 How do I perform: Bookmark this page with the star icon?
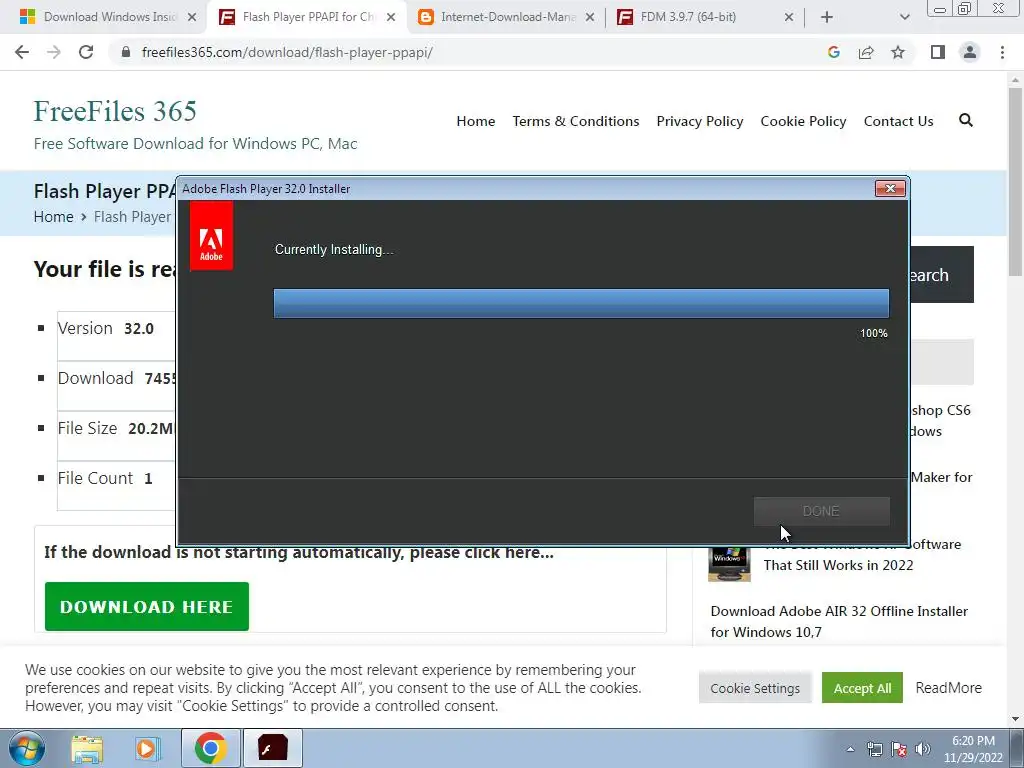click(x=898, y=52)
